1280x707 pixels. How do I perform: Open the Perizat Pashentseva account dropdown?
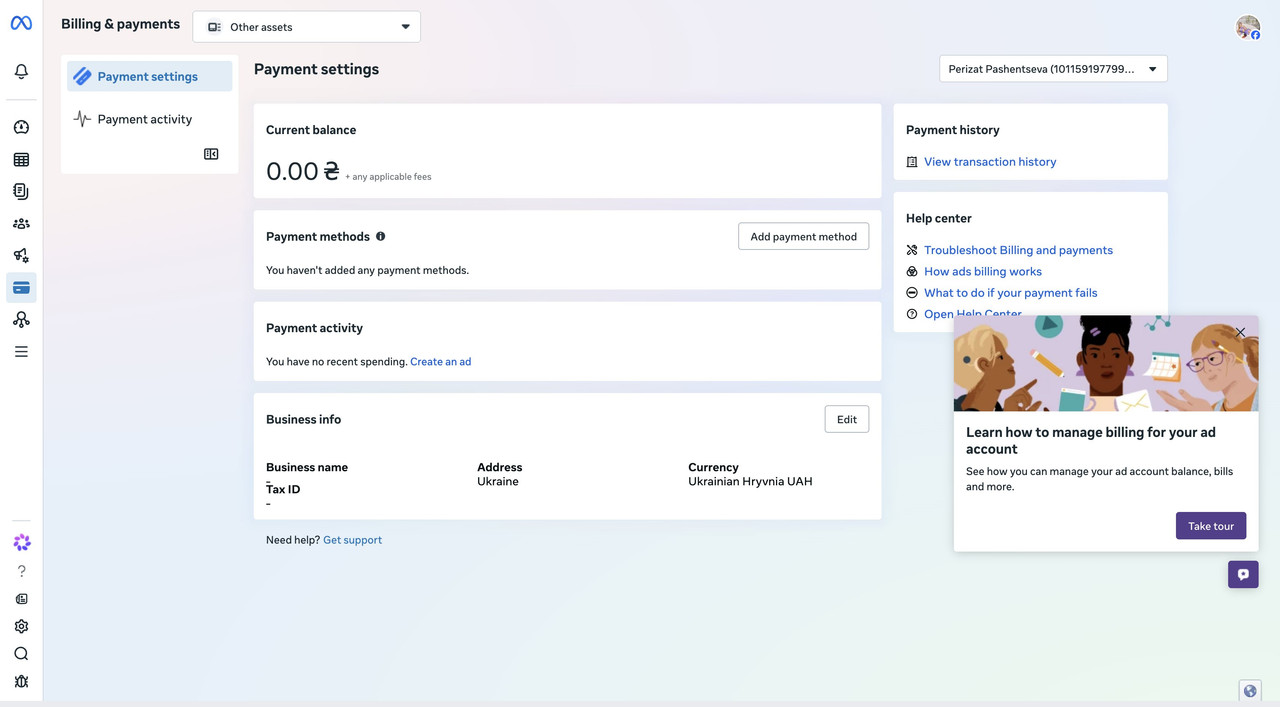1053,69
